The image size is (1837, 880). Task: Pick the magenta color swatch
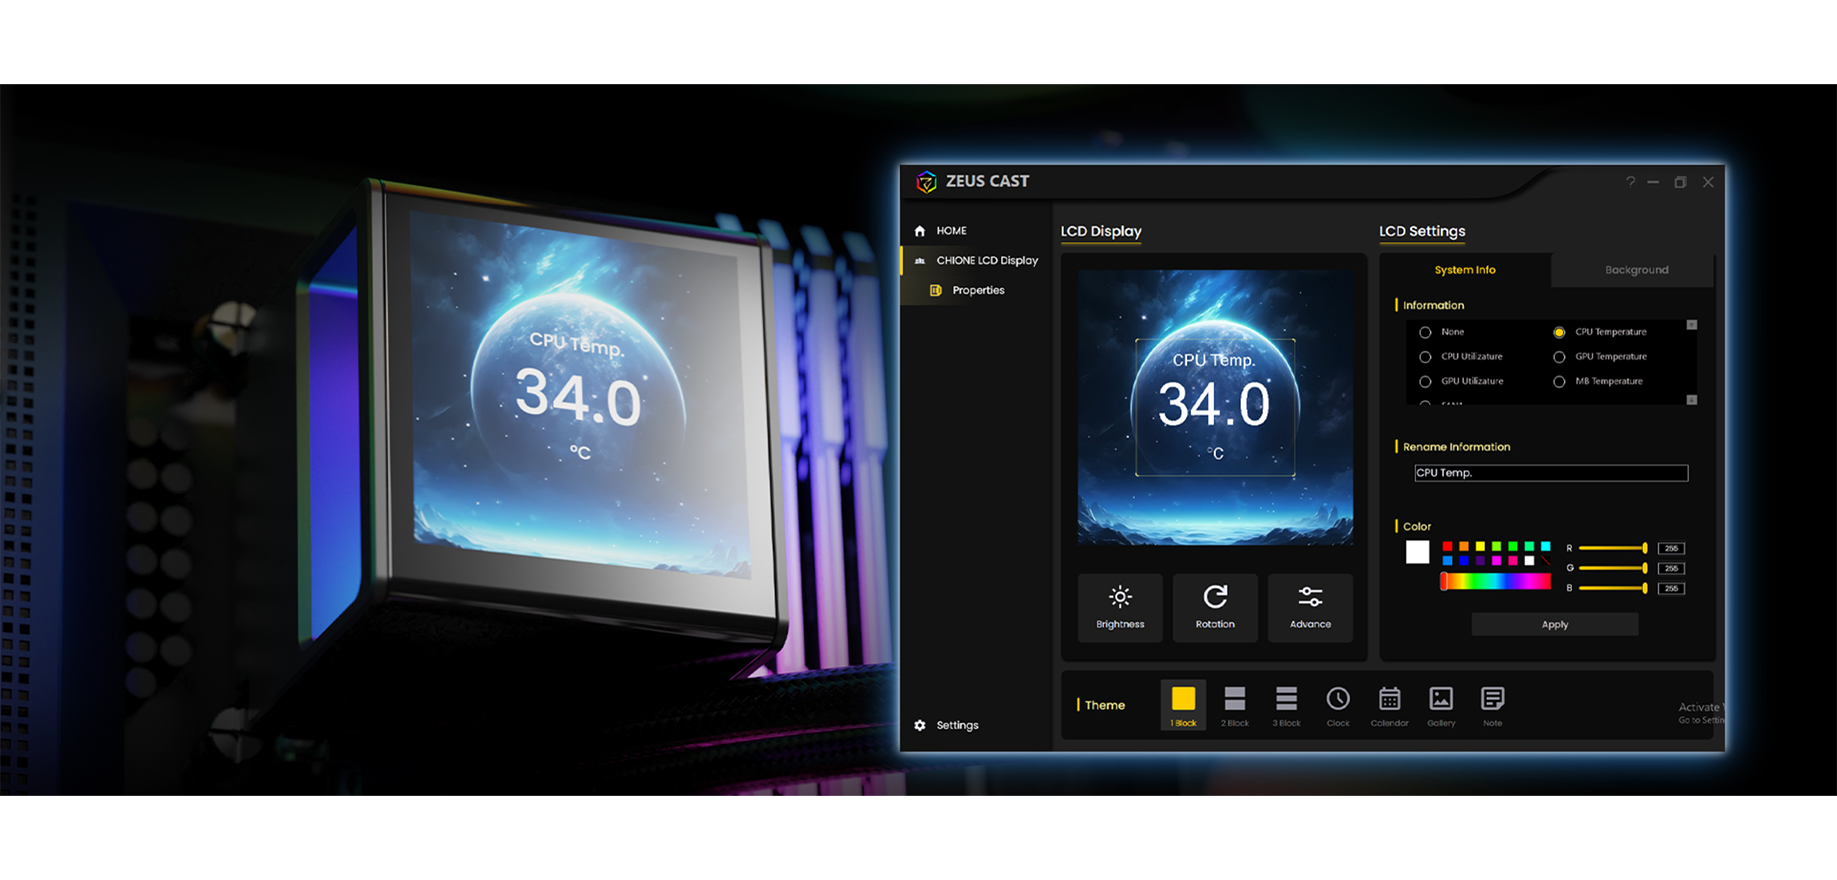click(x=1497, y=561)
